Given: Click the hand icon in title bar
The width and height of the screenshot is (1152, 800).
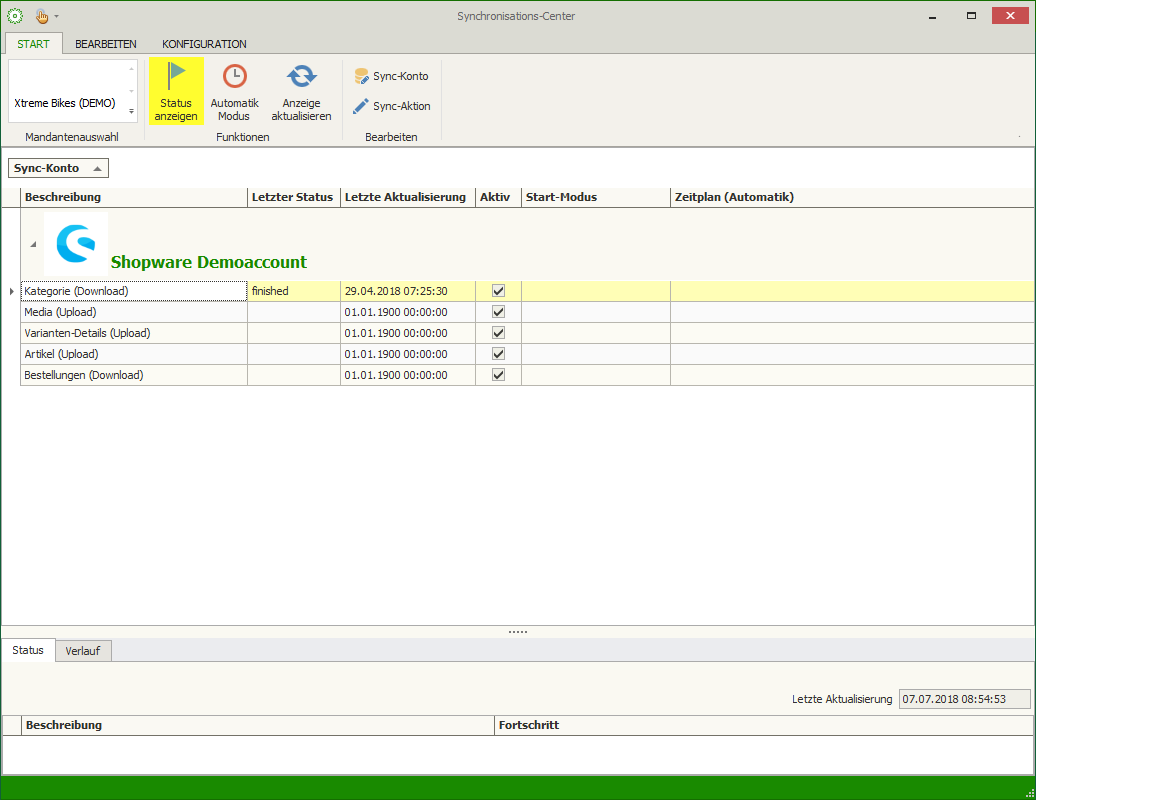Looking at the screenshot, I should [42, 16].
